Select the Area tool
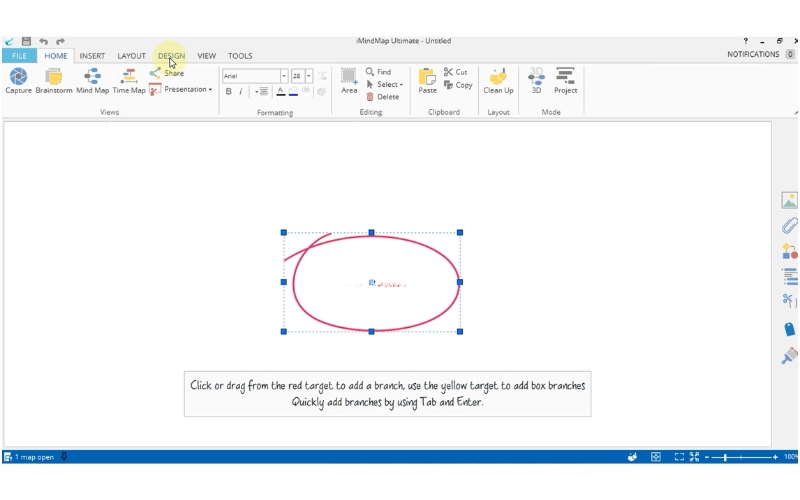Viewport: 800px width, 500px height. coord(349,81)
